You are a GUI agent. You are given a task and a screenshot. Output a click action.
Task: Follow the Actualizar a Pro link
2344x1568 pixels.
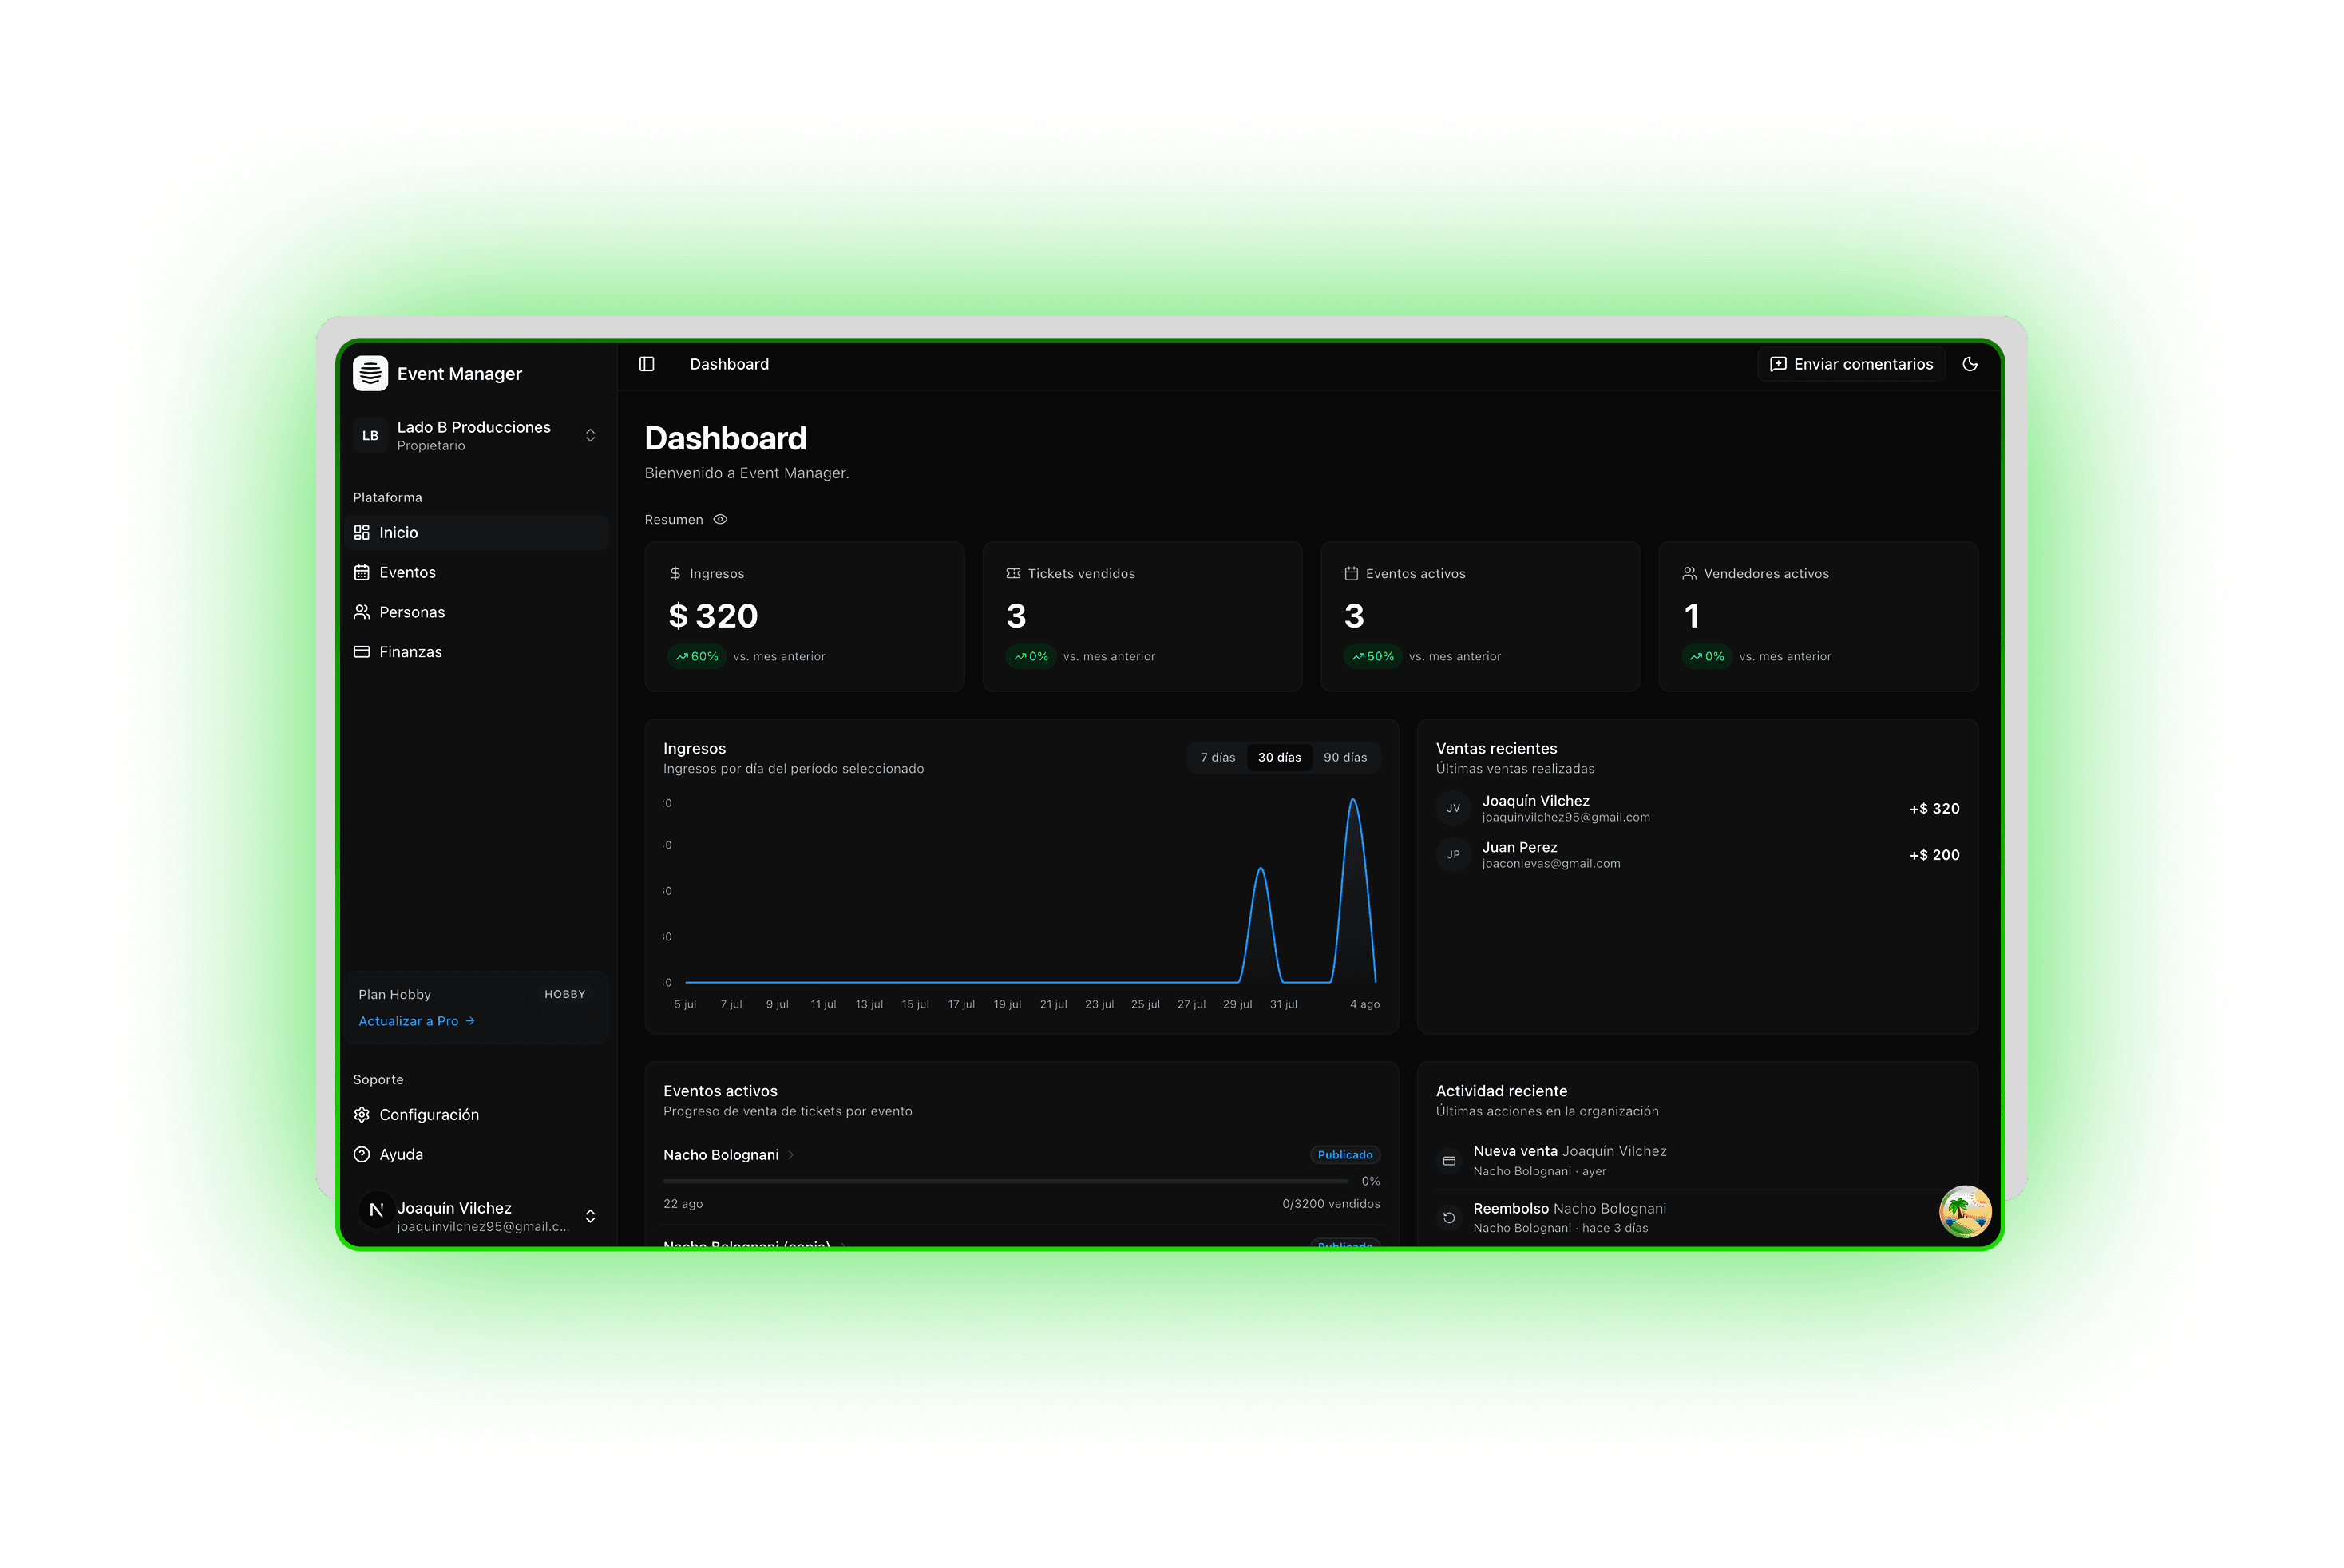point(417,1021)
